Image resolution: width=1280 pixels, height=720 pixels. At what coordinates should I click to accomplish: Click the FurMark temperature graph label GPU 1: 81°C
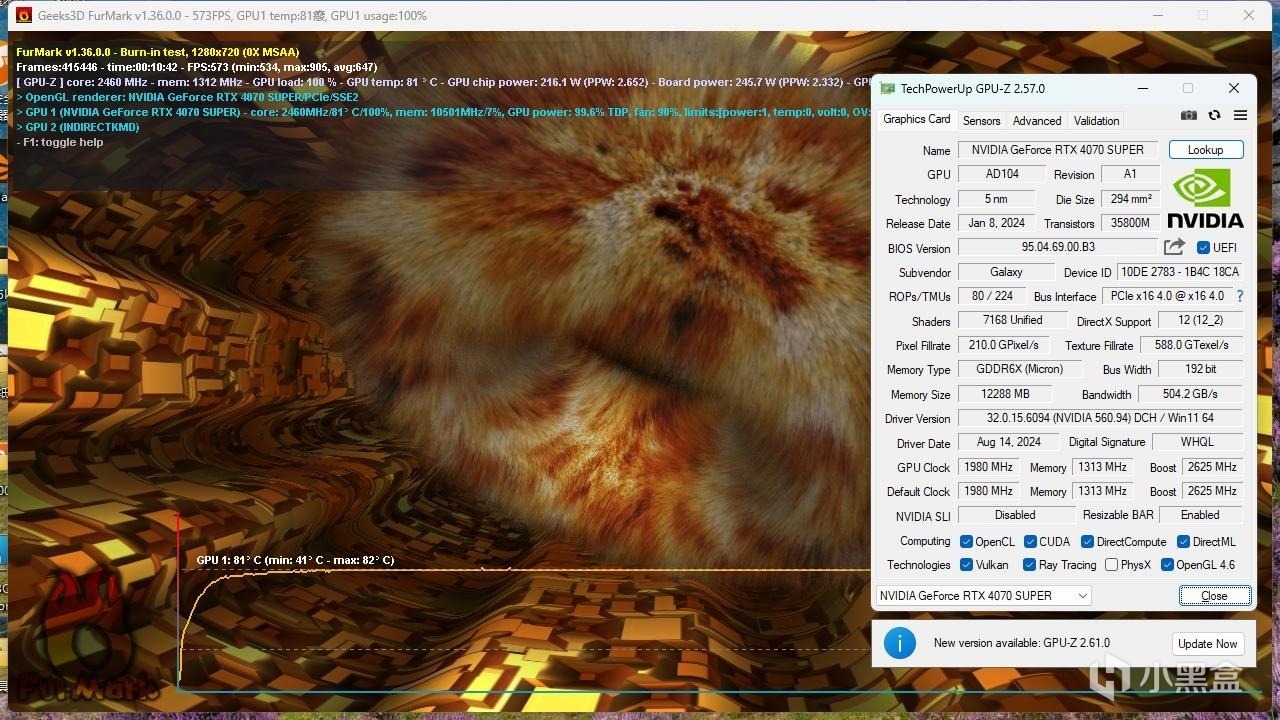point(295,560)
